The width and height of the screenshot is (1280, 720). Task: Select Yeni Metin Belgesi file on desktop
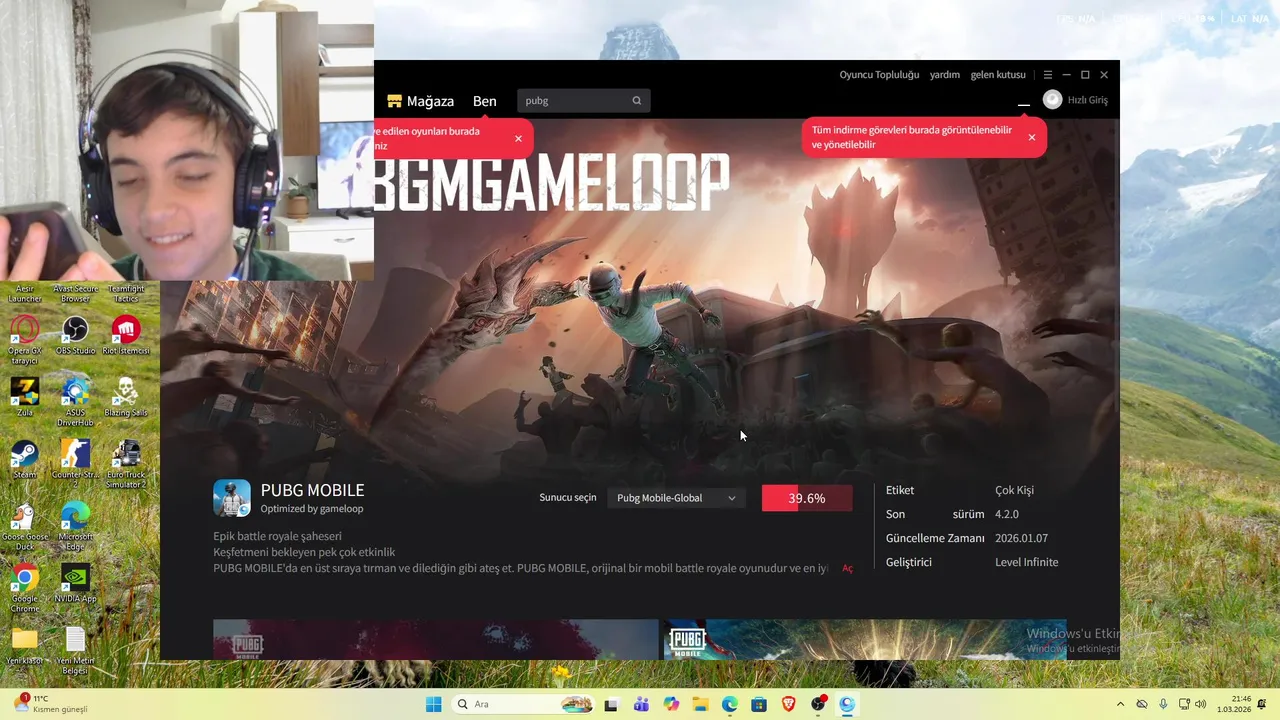coord(75,650)
